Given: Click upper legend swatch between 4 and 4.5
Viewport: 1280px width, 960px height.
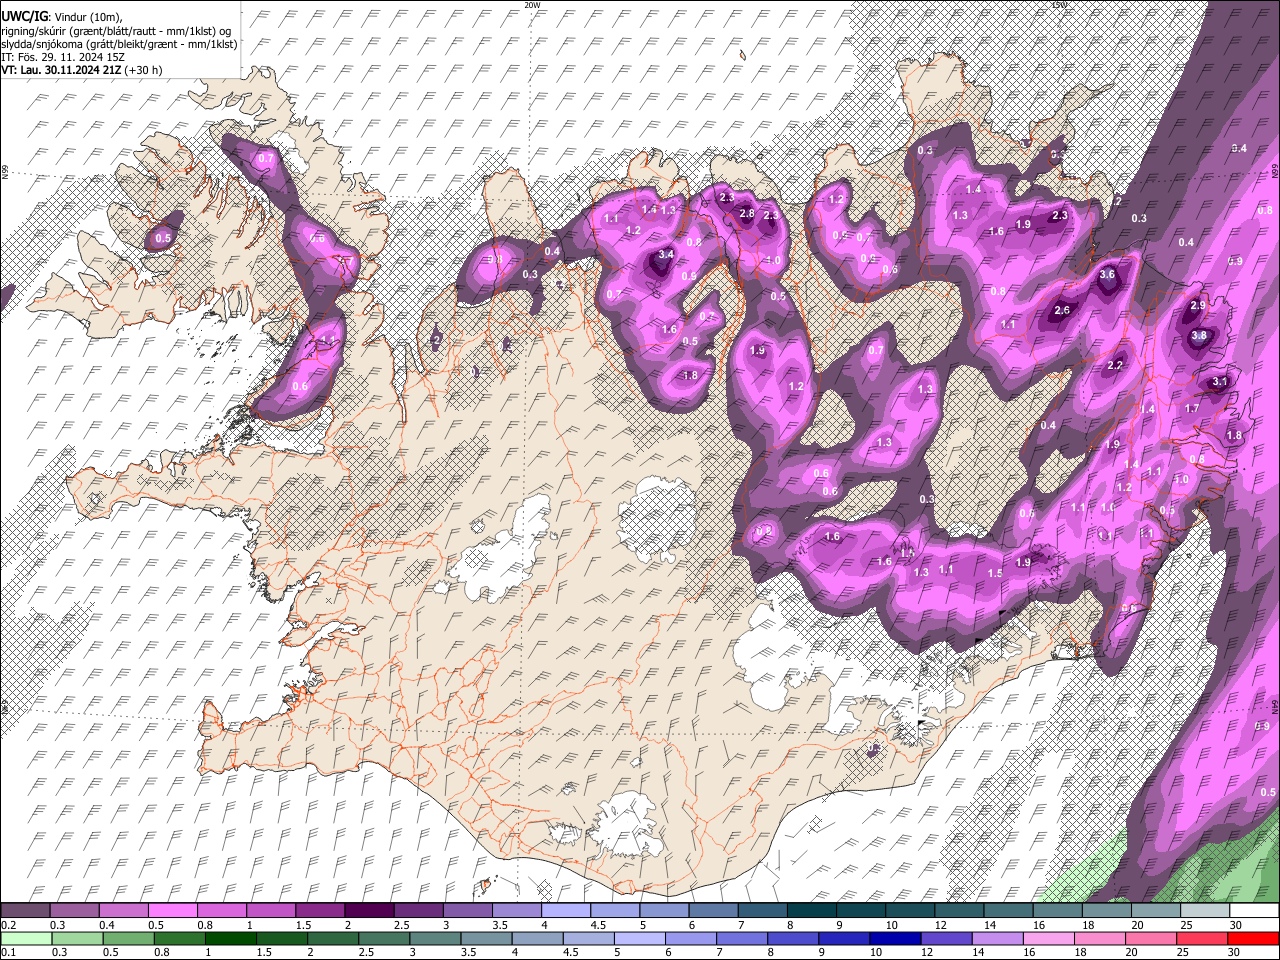Looking at the screenshot, I should click(x=565, y=911).
